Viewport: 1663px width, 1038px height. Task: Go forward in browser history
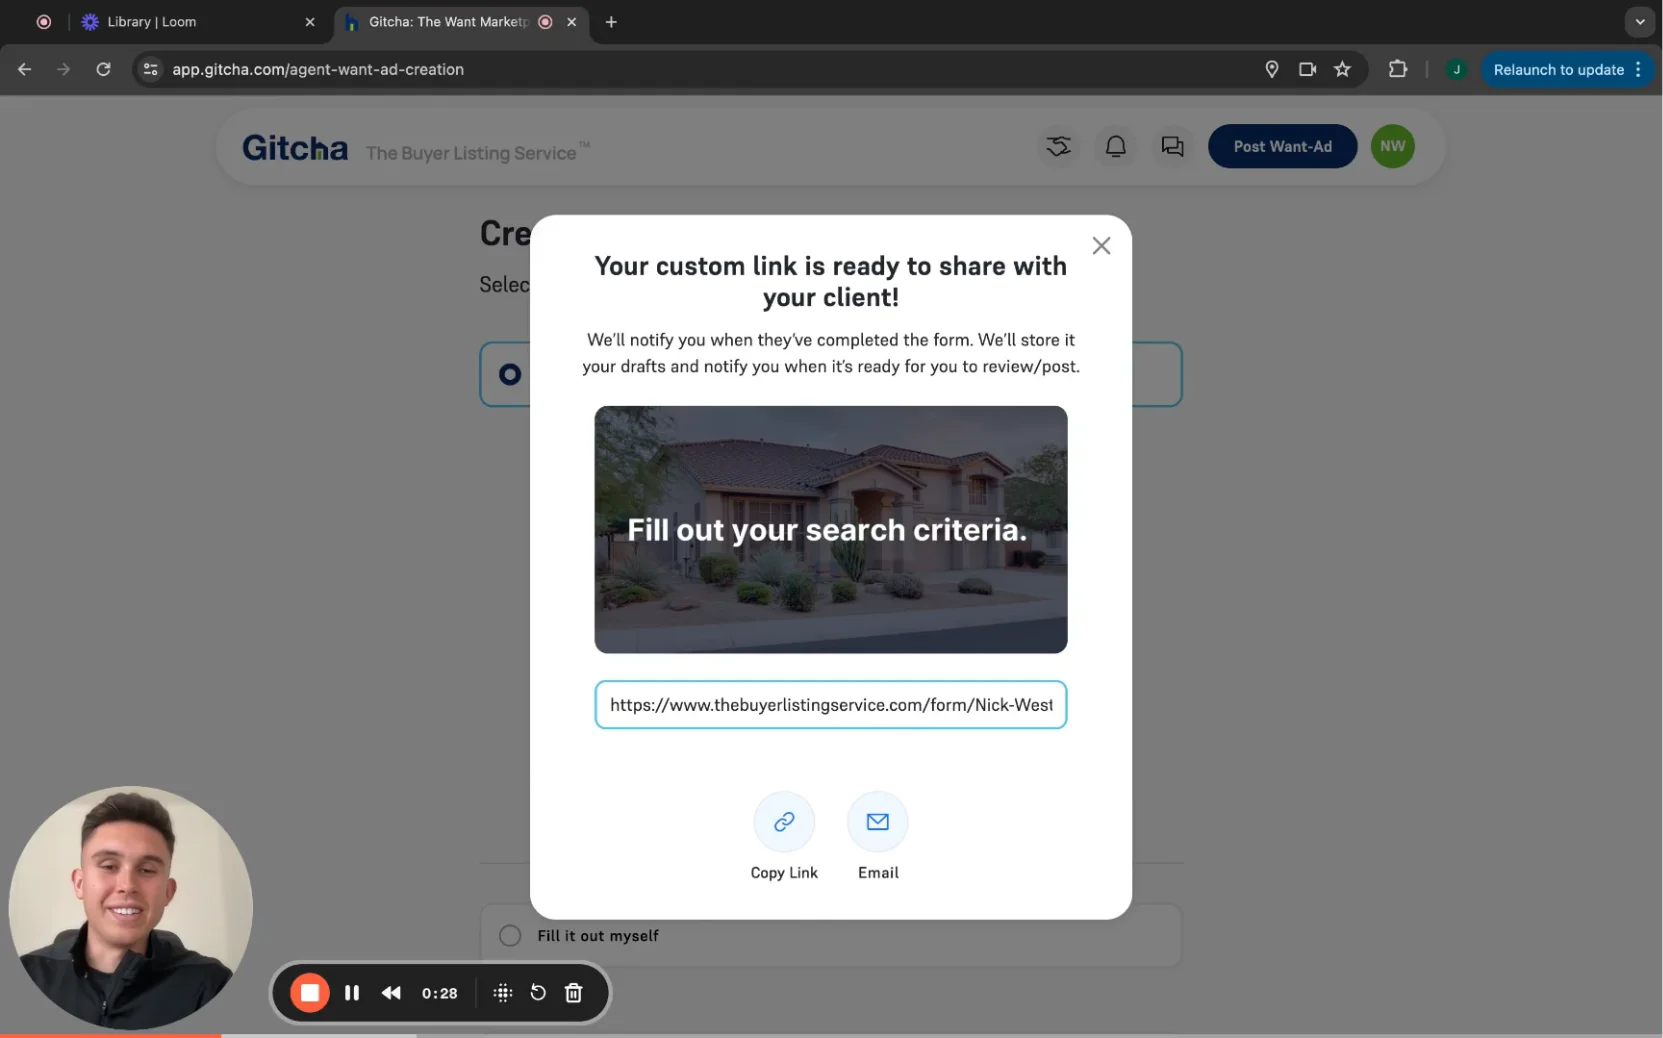pos(64,69)
